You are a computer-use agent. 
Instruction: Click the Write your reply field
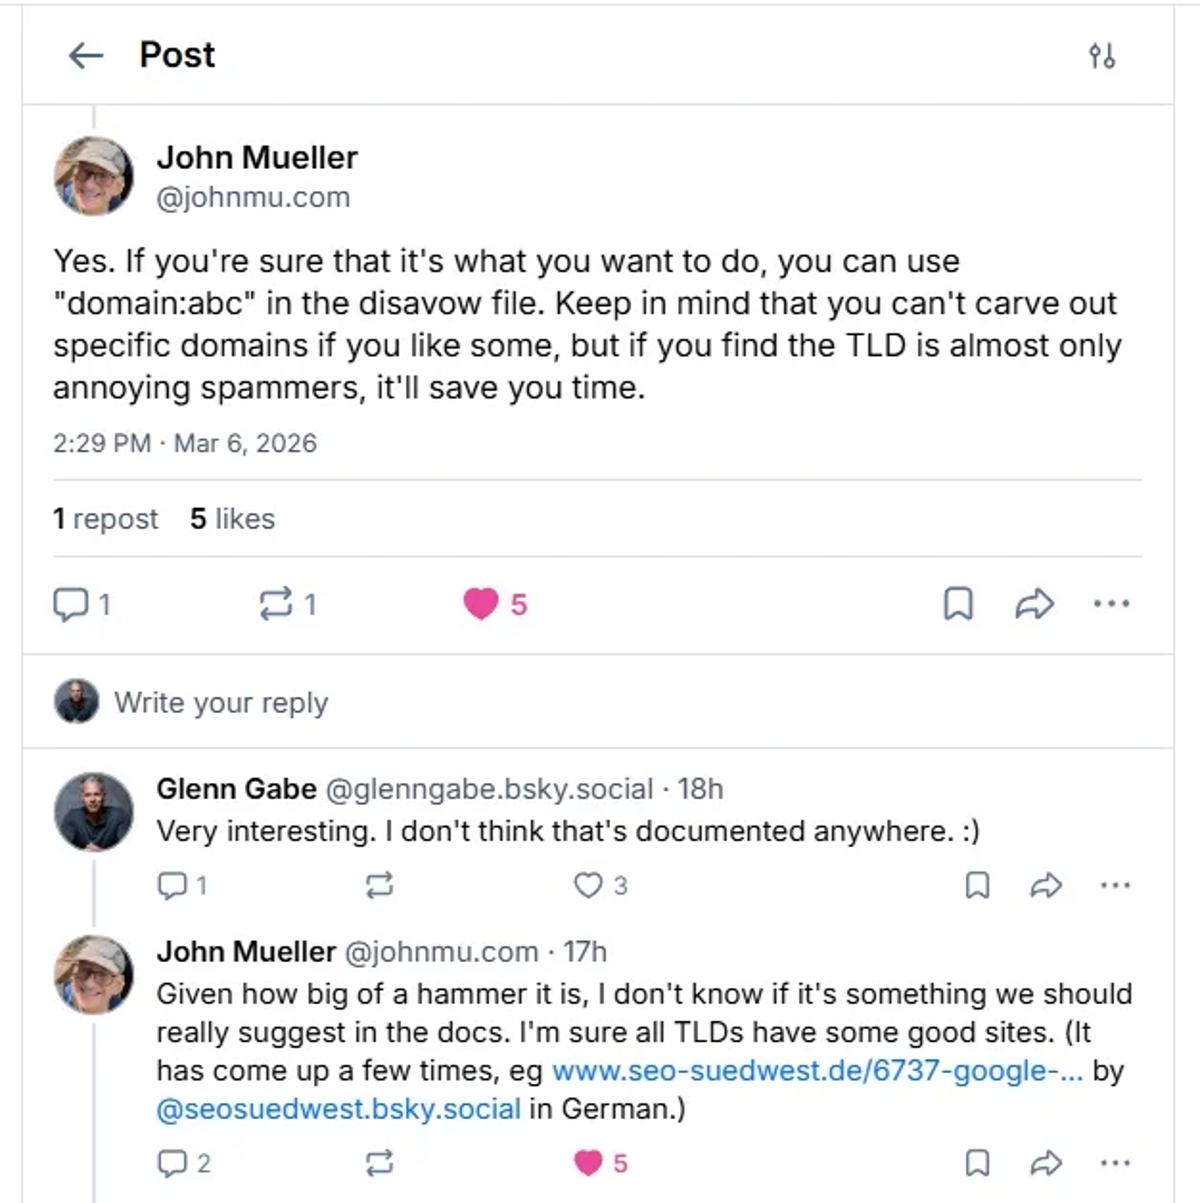pos(221,702)
